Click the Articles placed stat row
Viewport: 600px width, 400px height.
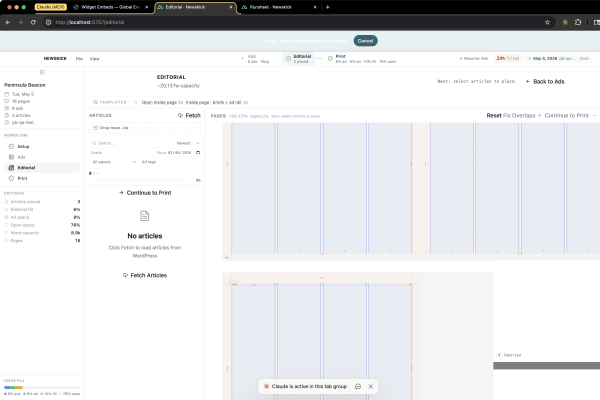[x=42, y=202]
